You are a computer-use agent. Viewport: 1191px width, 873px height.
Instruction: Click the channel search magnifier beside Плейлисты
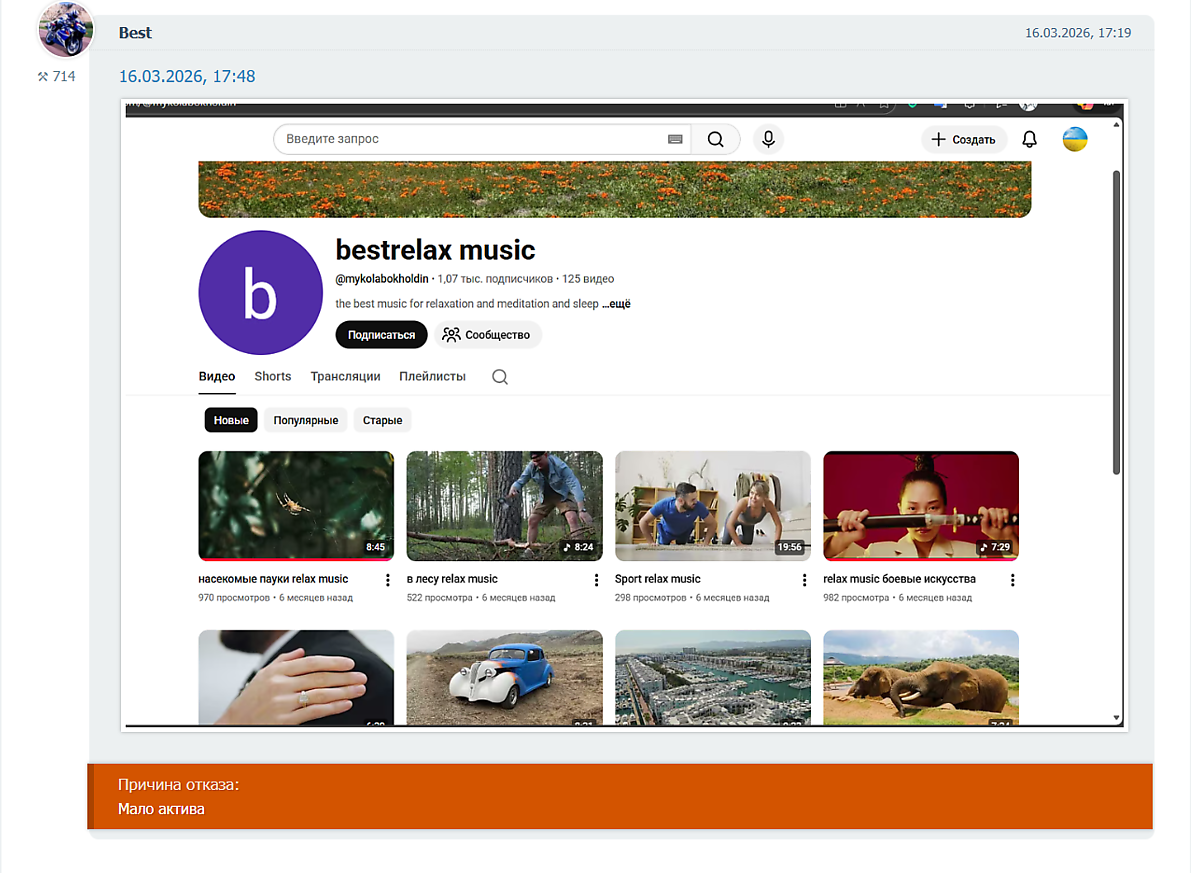(x=500, y=377)
